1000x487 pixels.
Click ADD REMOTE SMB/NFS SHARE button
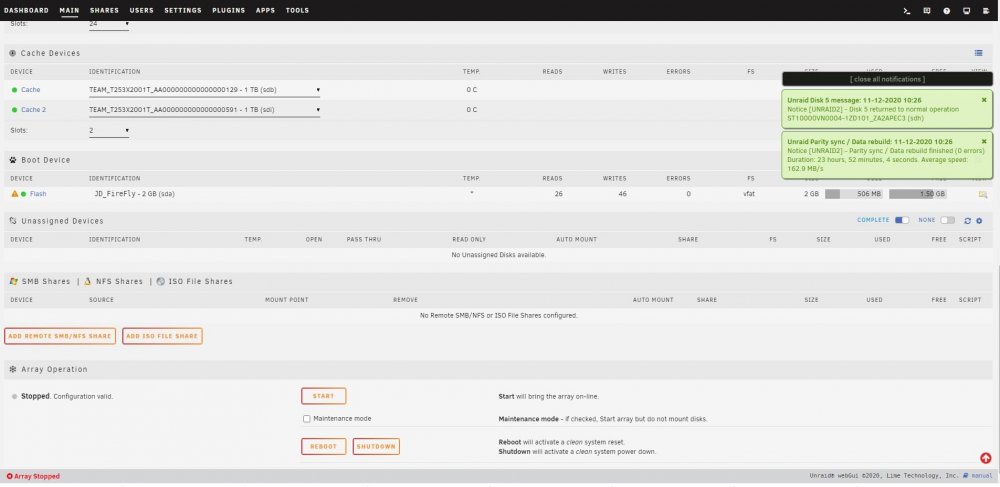[x=60, y=336]
